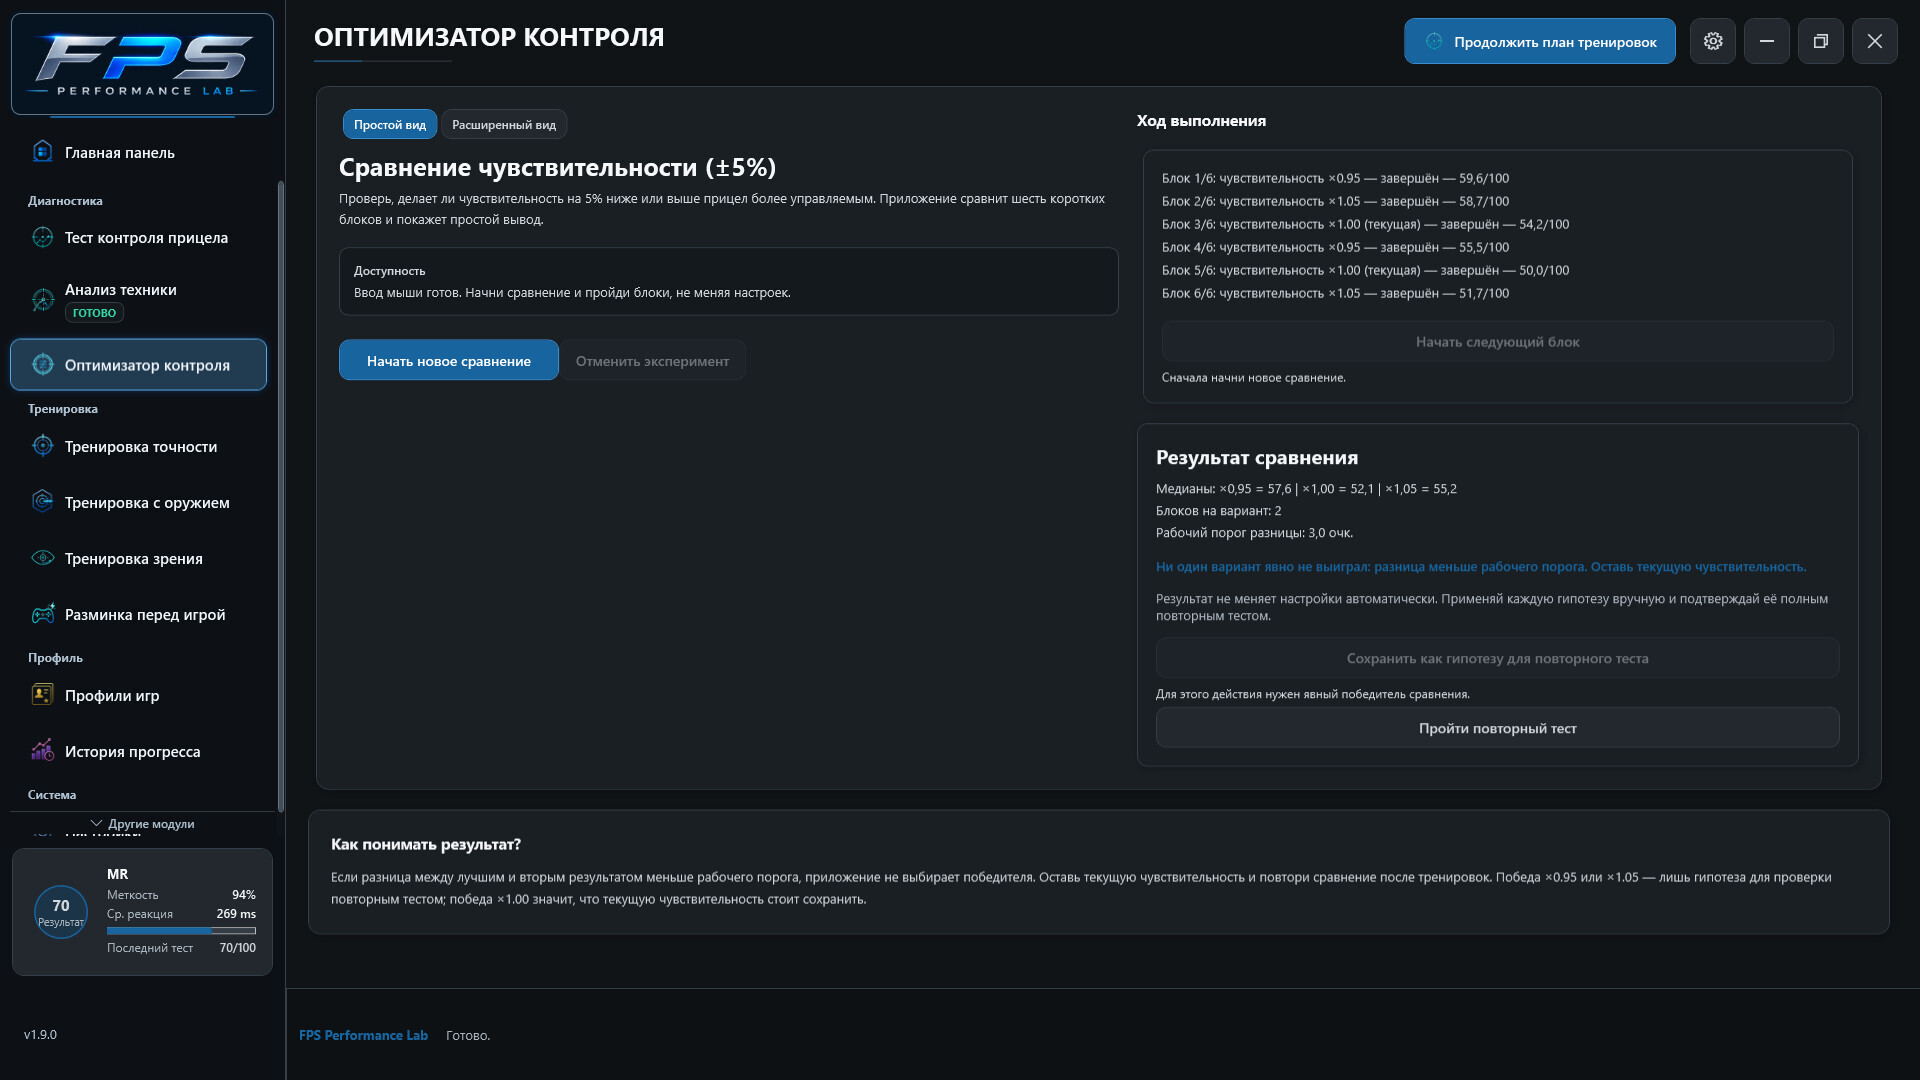Open Главная панель menu item

(138, 152)
